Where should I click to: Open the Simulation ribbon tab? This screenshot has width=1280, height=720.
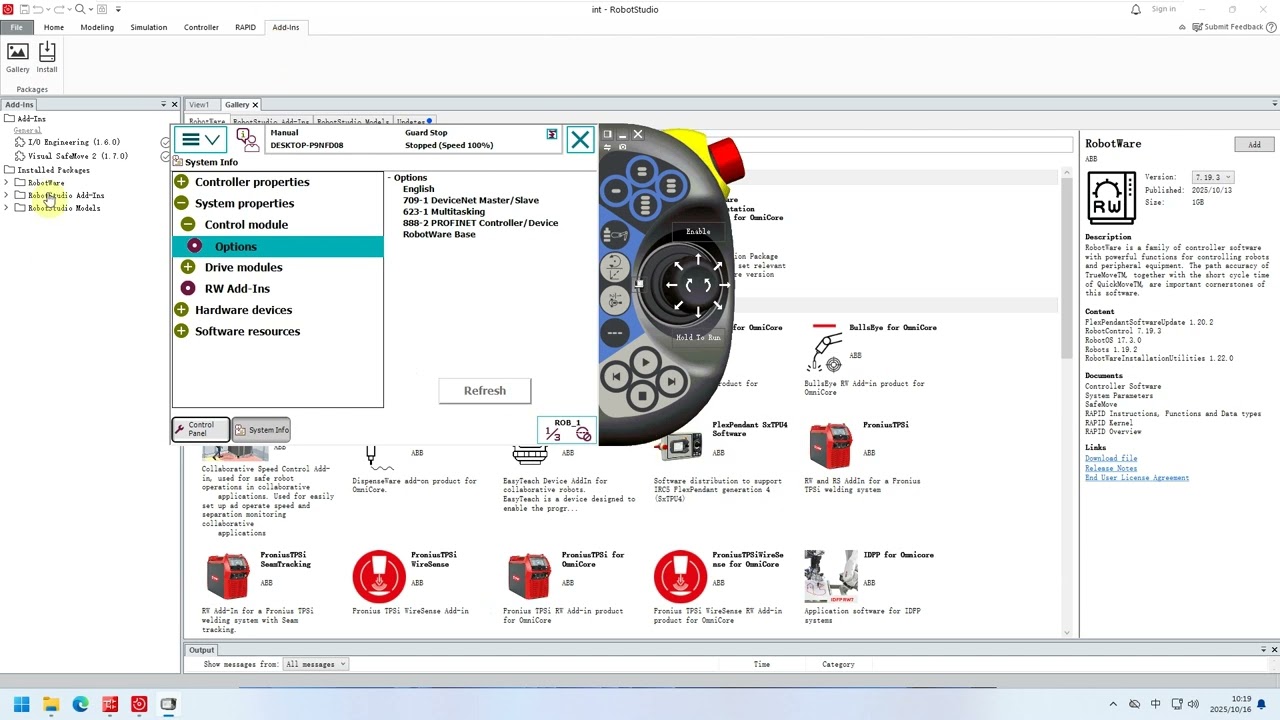click(x=148, y=27)
